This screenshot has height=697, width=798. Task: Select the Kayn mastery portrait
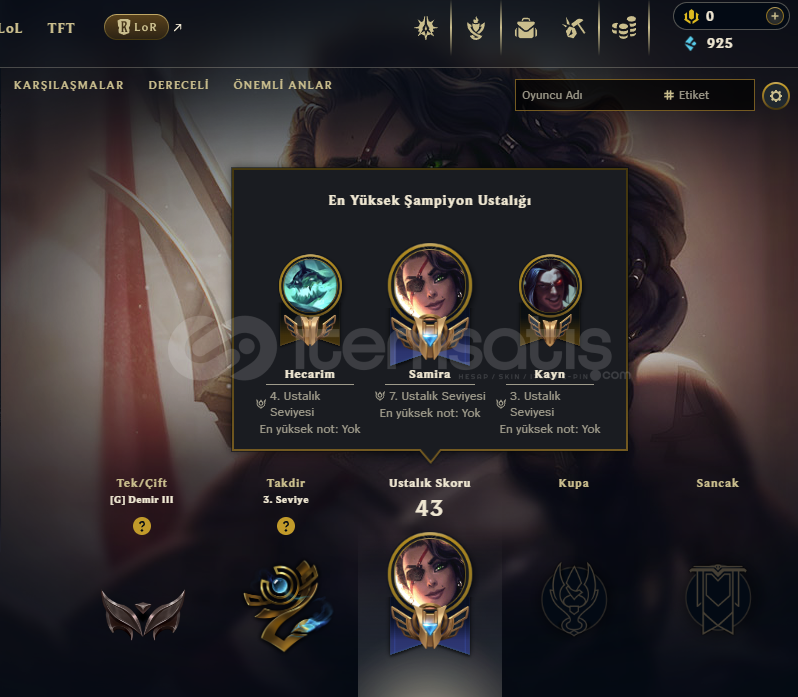[x=550, y=285]
